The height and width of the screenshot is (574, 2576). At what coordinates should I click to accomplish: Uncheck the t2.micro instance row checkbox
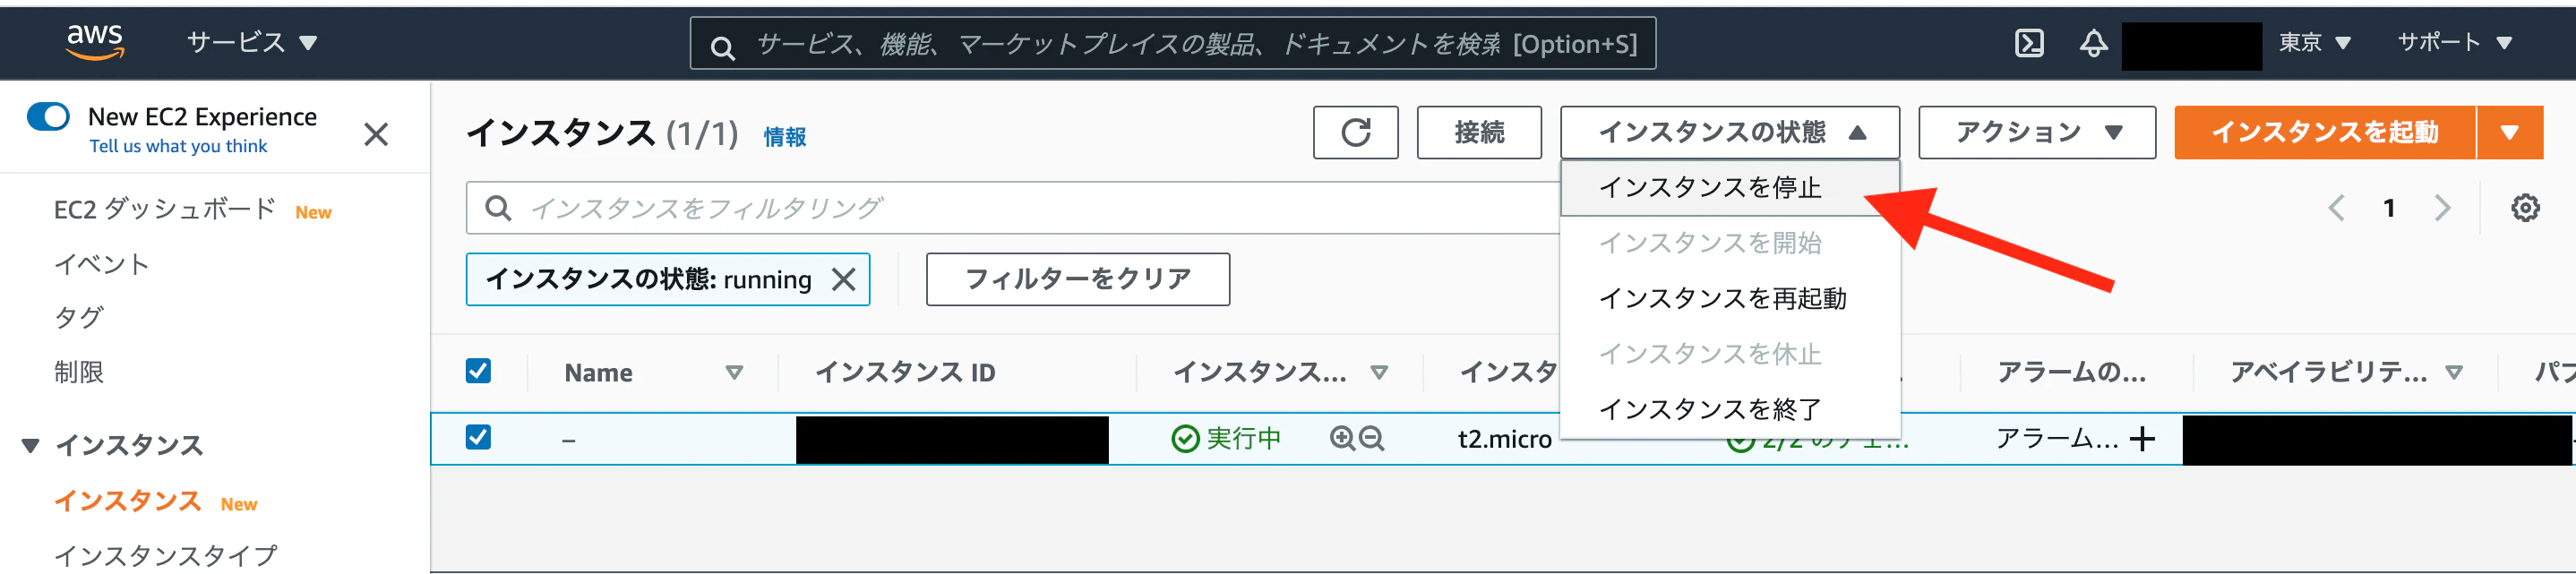pos(478,437)
